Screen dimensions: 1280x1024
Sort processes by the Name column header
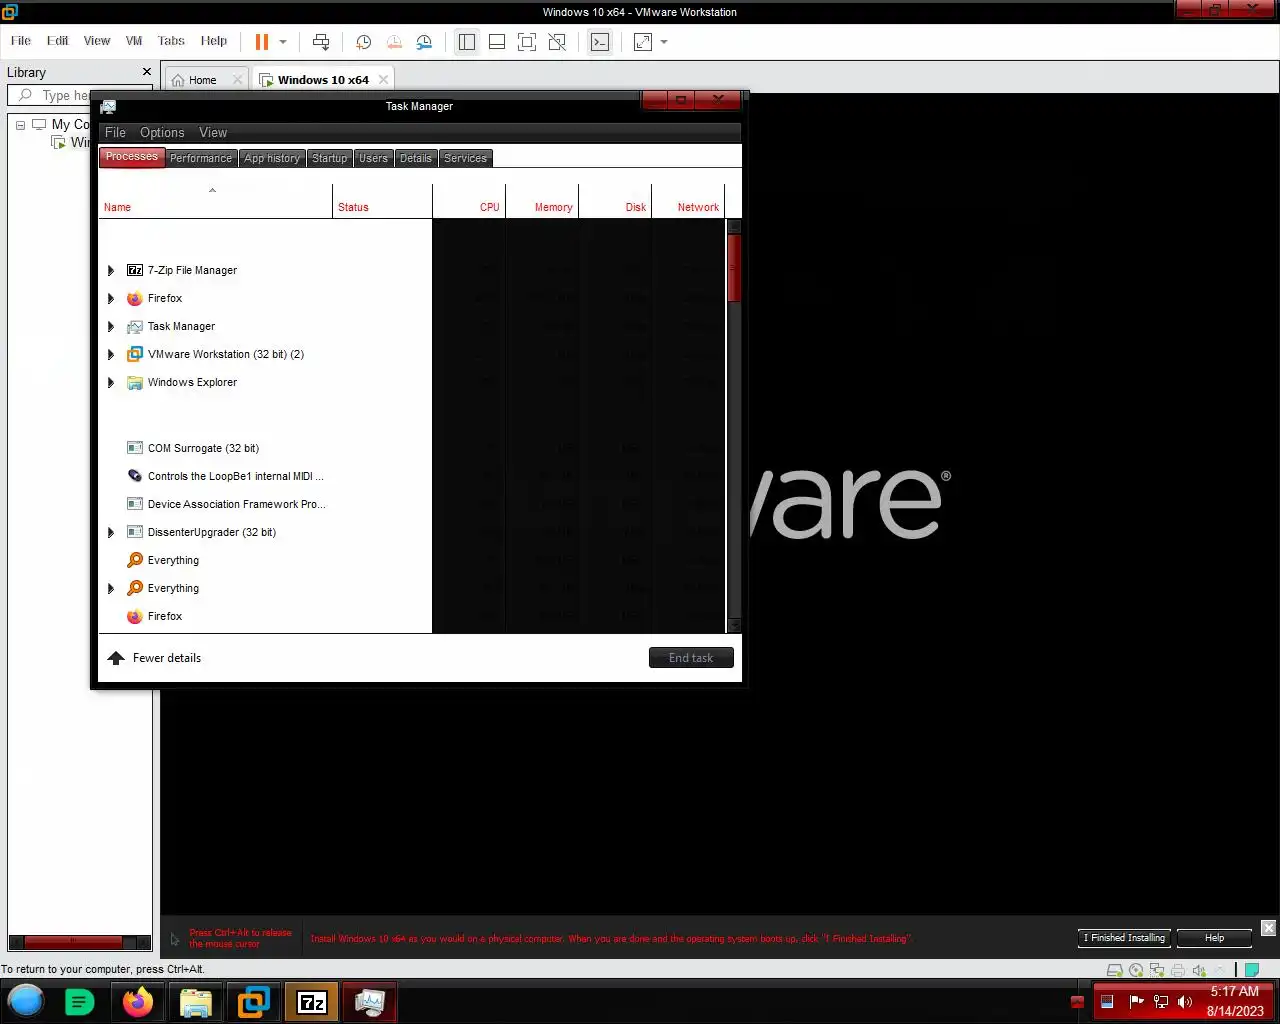click(215, 201)
